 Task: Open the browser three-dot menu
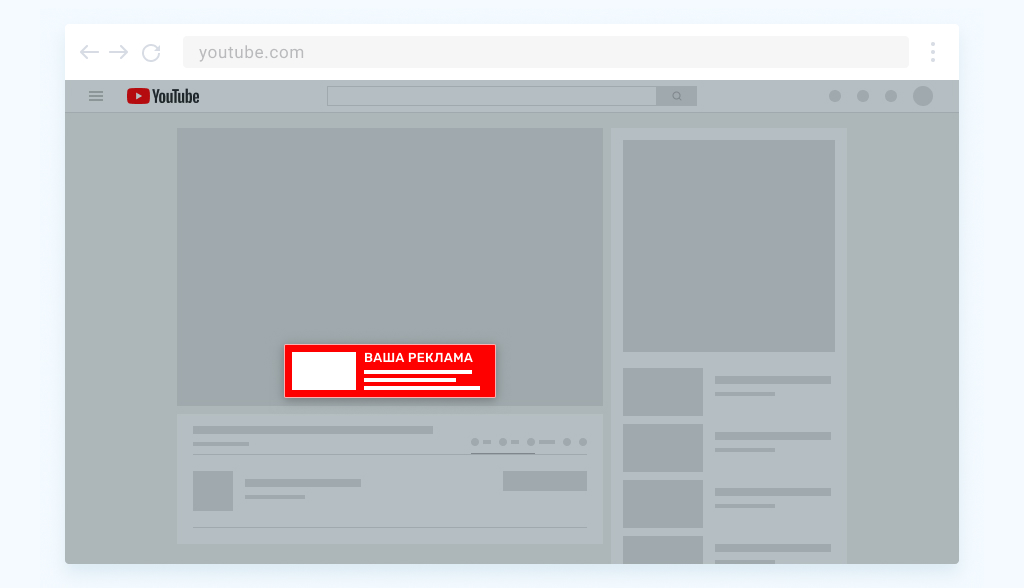pos(933,52)
